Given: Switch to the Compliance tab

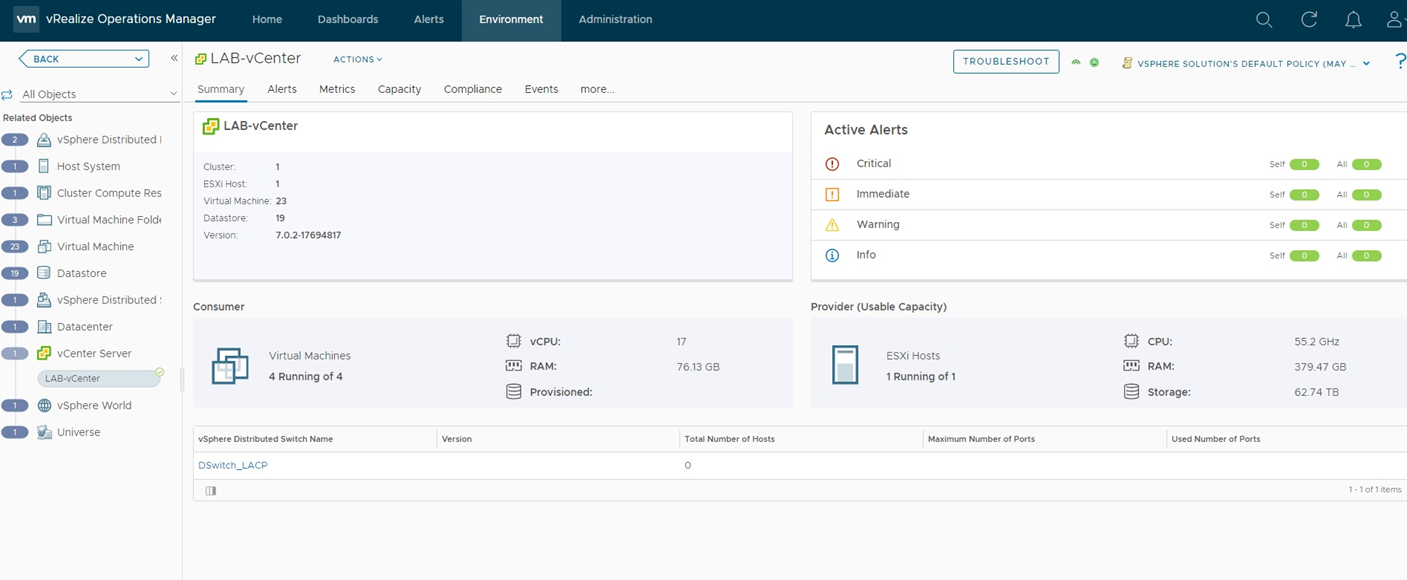Looking at the screenshot, I should pyautogui.click(x=473, y=89).
